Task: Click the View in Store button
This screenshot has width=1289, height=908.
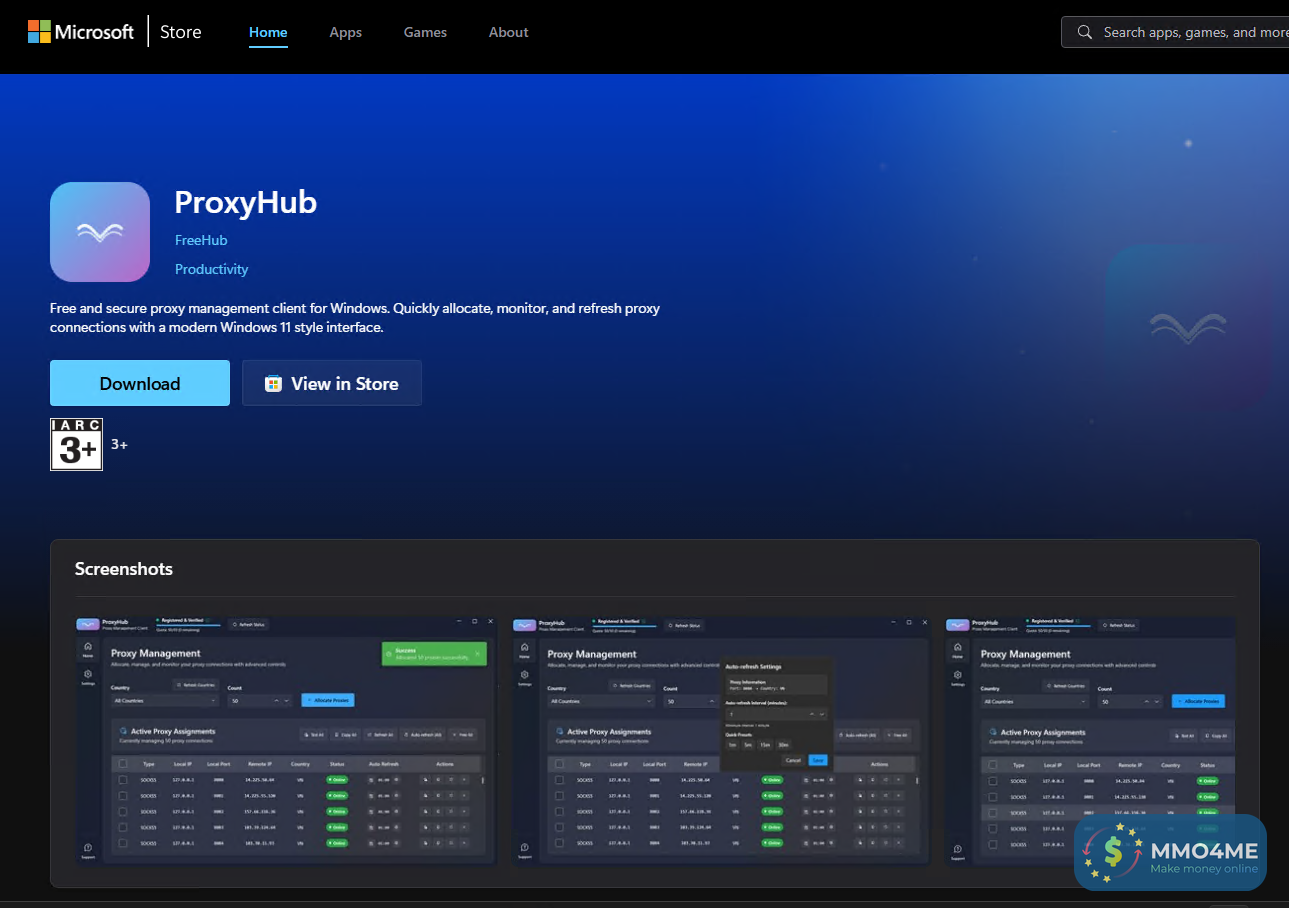Action: pyautogui.click(x=332, y=383)
